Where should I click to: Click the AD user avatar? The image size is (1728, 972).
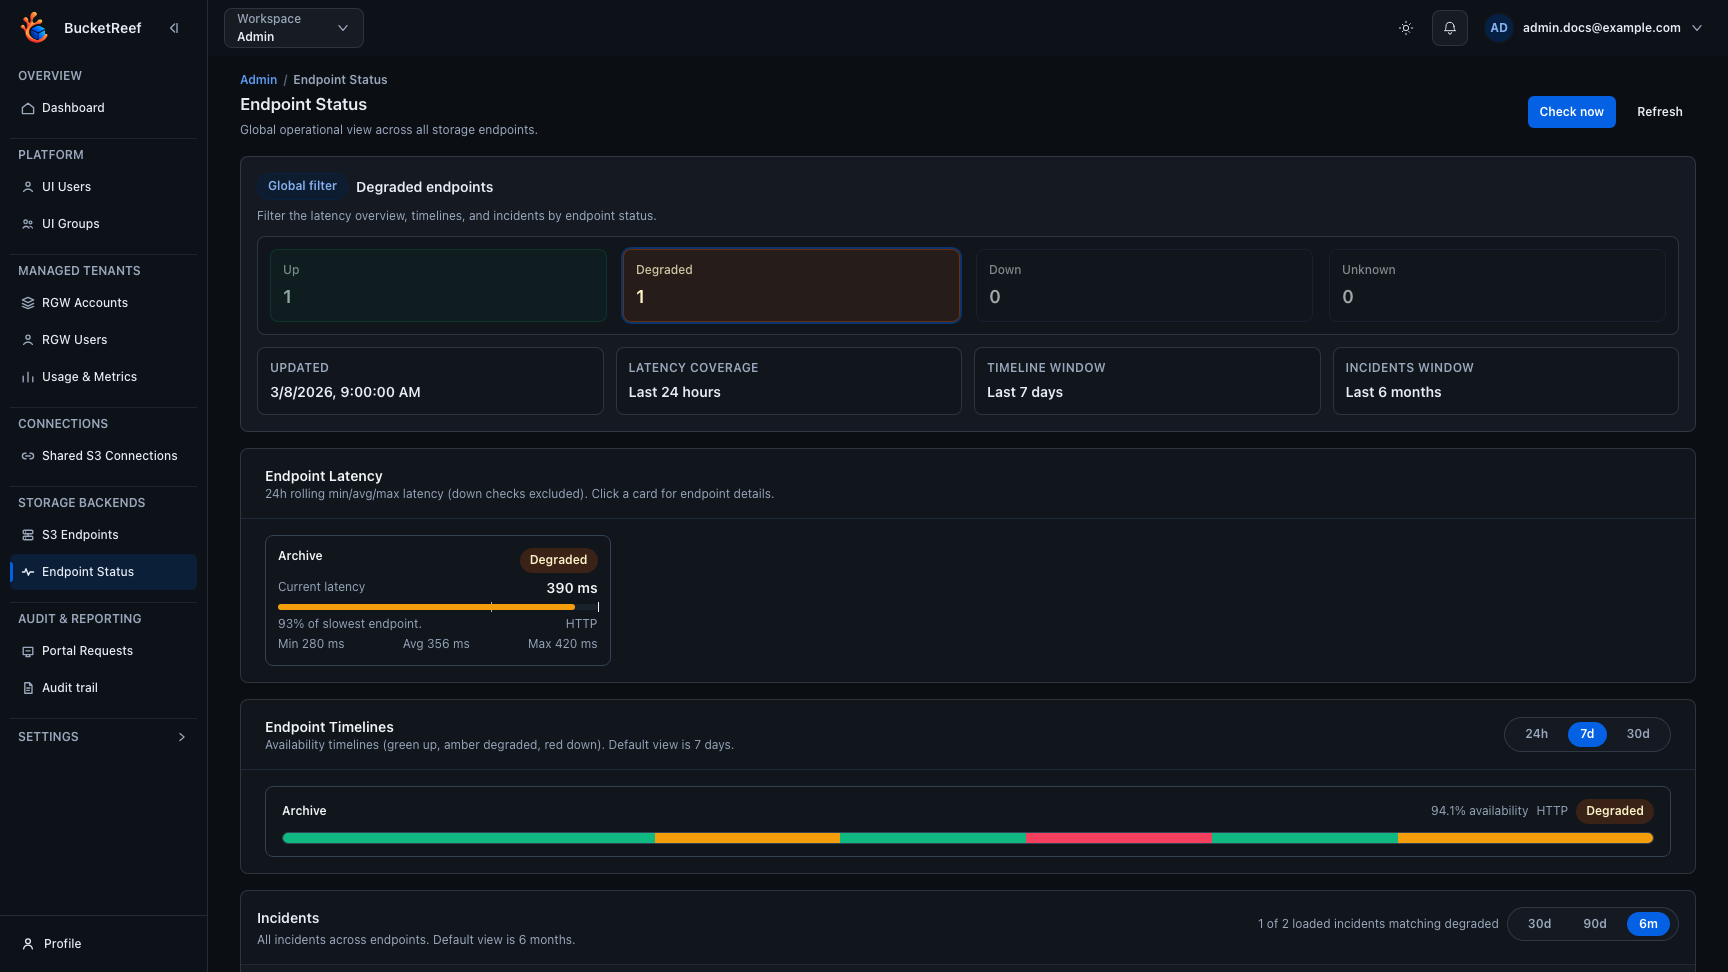(x=1499, y=28)
